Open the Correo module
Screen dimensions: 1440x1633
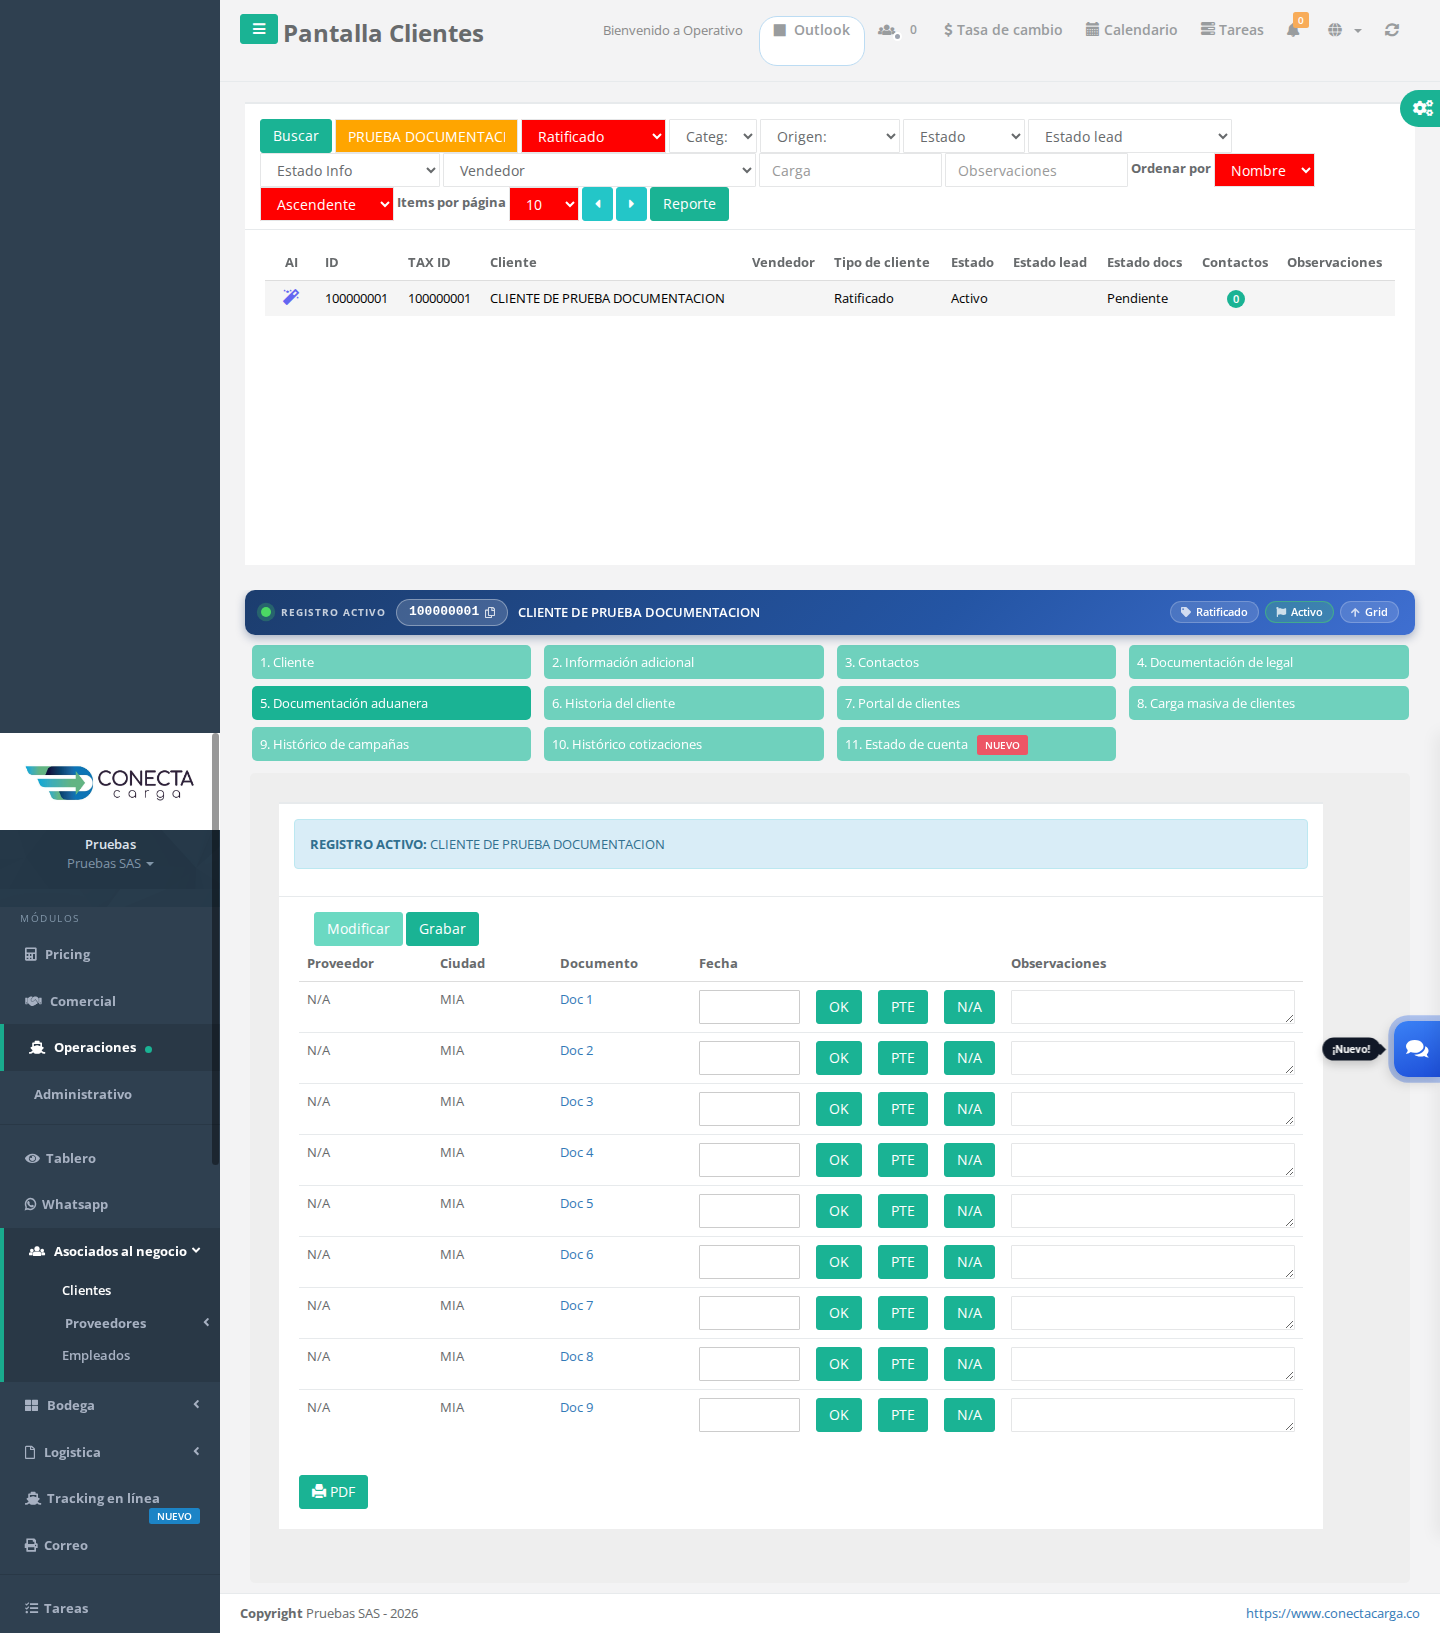point(56,1545)
